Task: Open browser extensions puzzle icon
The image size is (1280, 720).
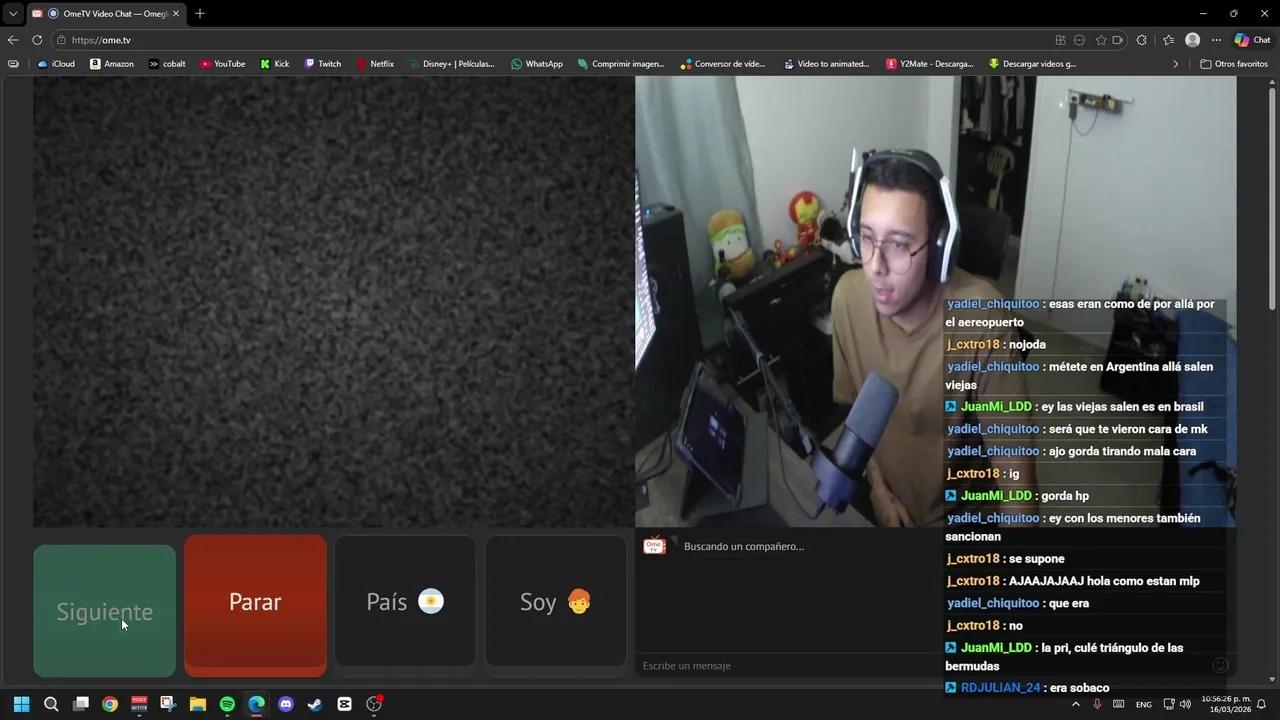Action: coord(1142,40)
